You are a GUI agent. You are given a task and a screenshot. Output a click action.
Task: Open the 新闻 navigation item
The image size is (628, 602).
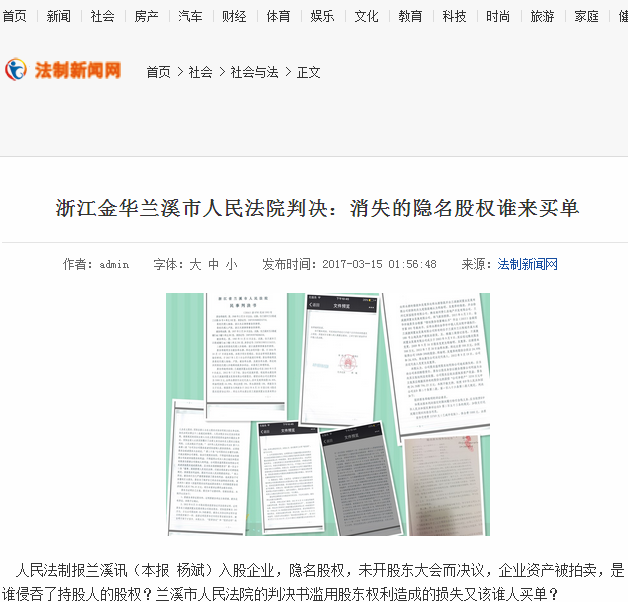(59, 16)
